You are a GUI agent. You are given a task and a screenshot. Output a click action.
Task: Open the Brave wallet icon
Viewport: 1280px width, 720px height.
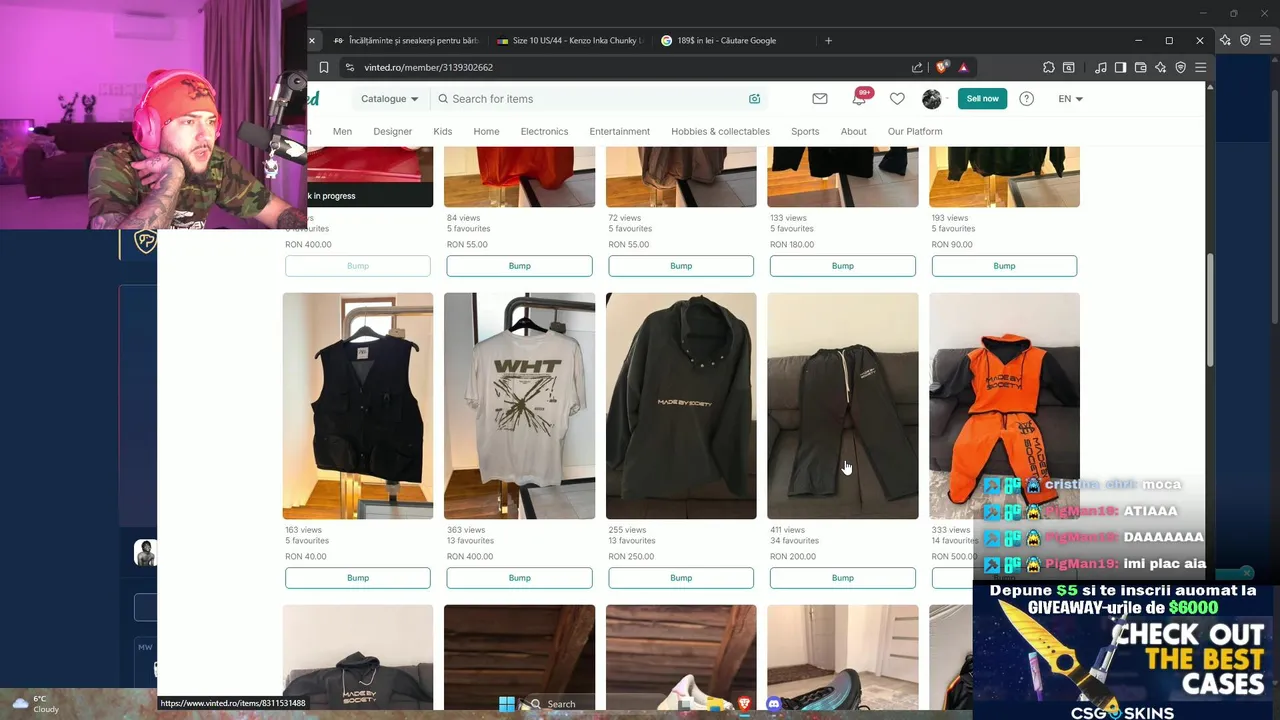coord(1140,67)
